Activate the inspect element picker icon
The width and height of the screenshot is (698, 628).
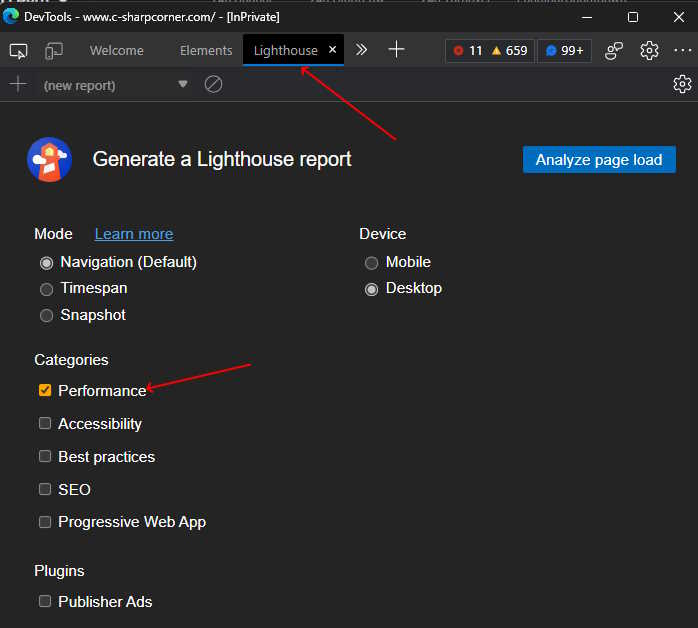click(18, 51)
